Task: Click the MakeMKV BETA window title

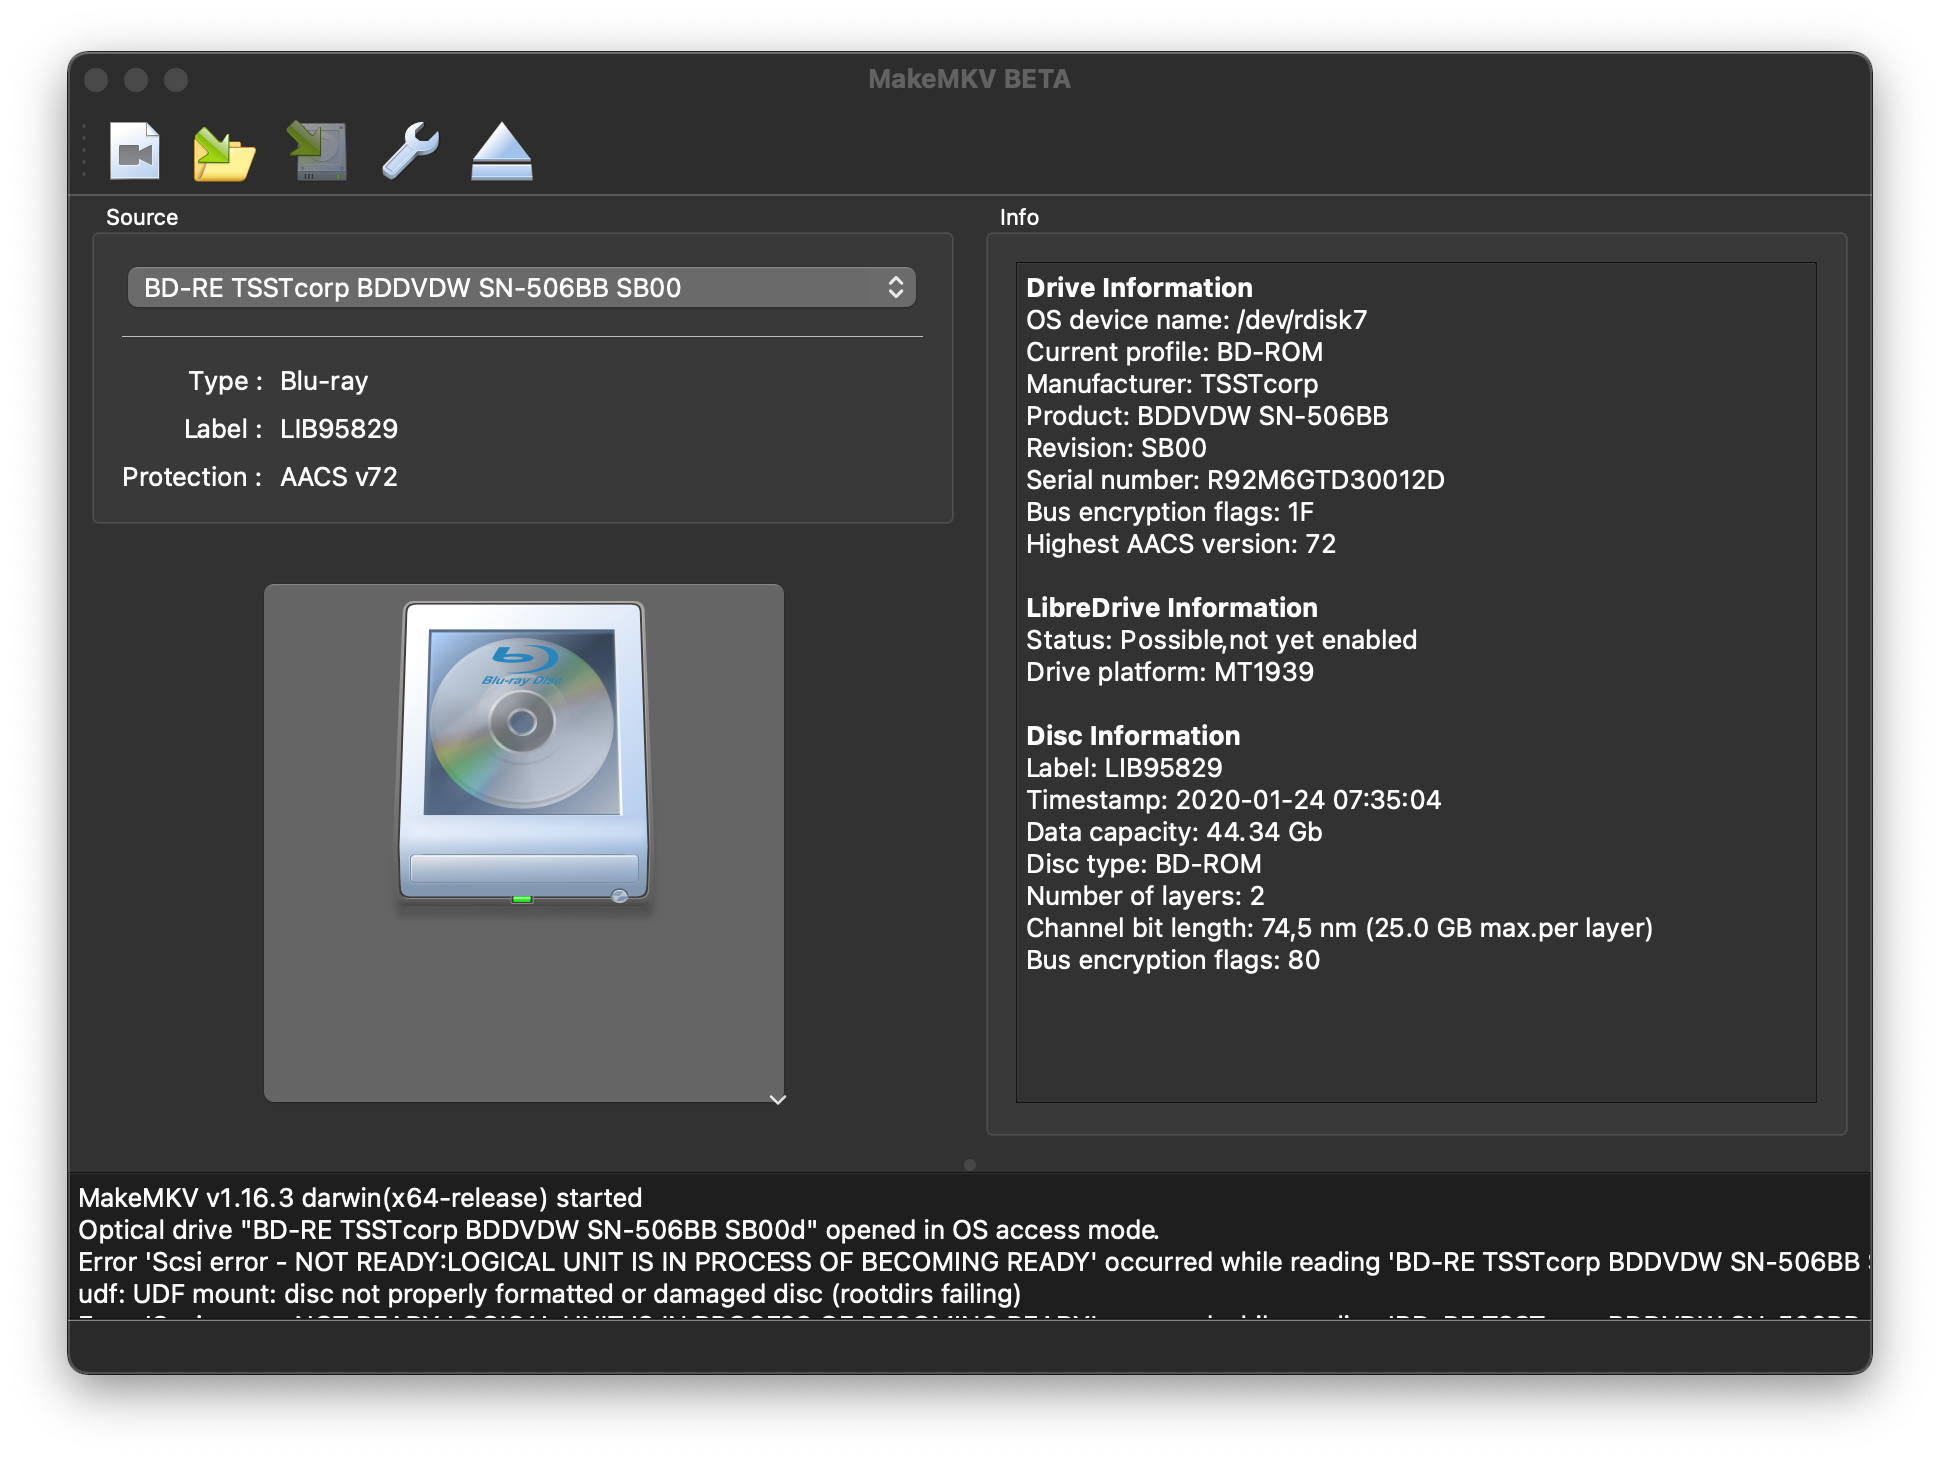Action: tap(968, 79)
